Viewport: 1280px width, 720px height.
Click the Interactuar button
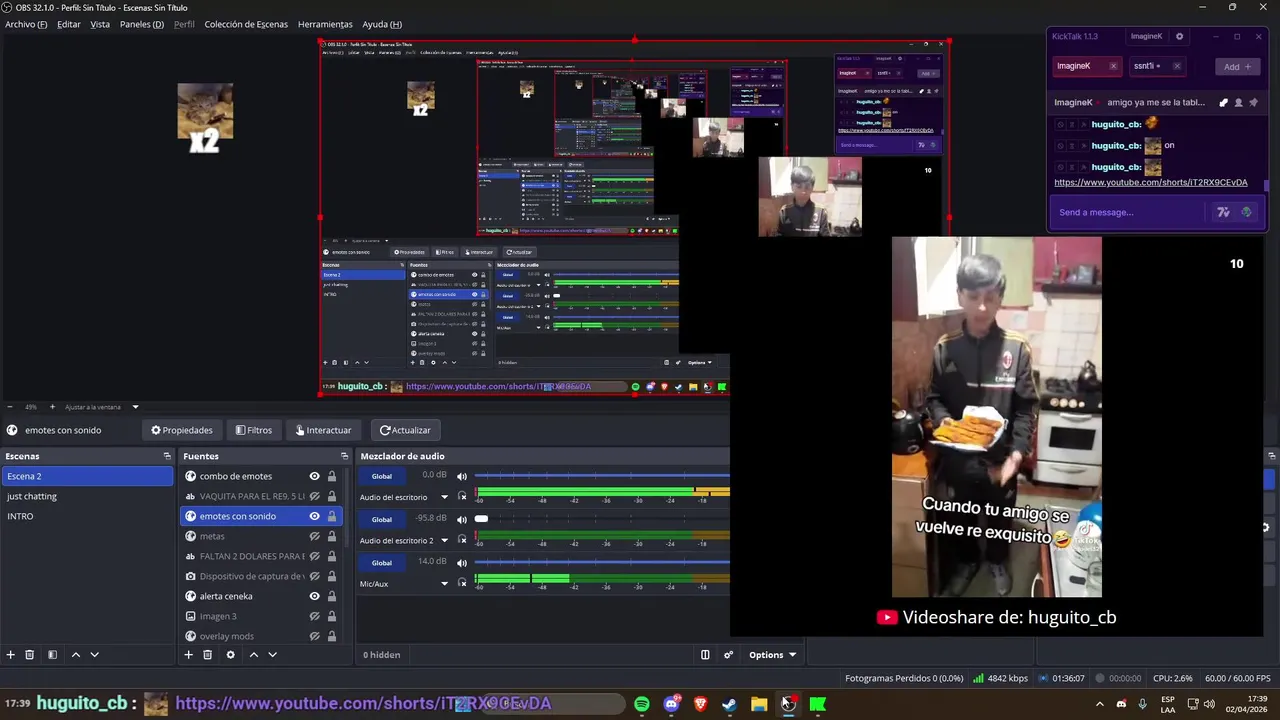(x=323, y=430)
